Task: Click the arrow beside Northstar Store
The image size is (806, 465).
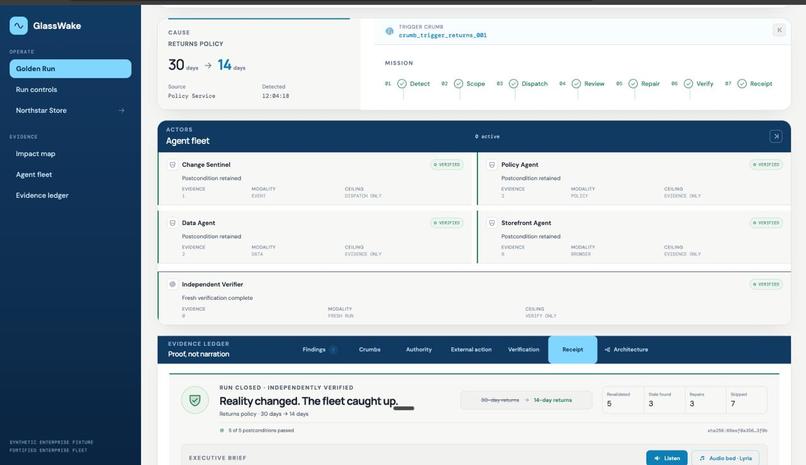Action: pyautogui.click(x=121, y=110)
